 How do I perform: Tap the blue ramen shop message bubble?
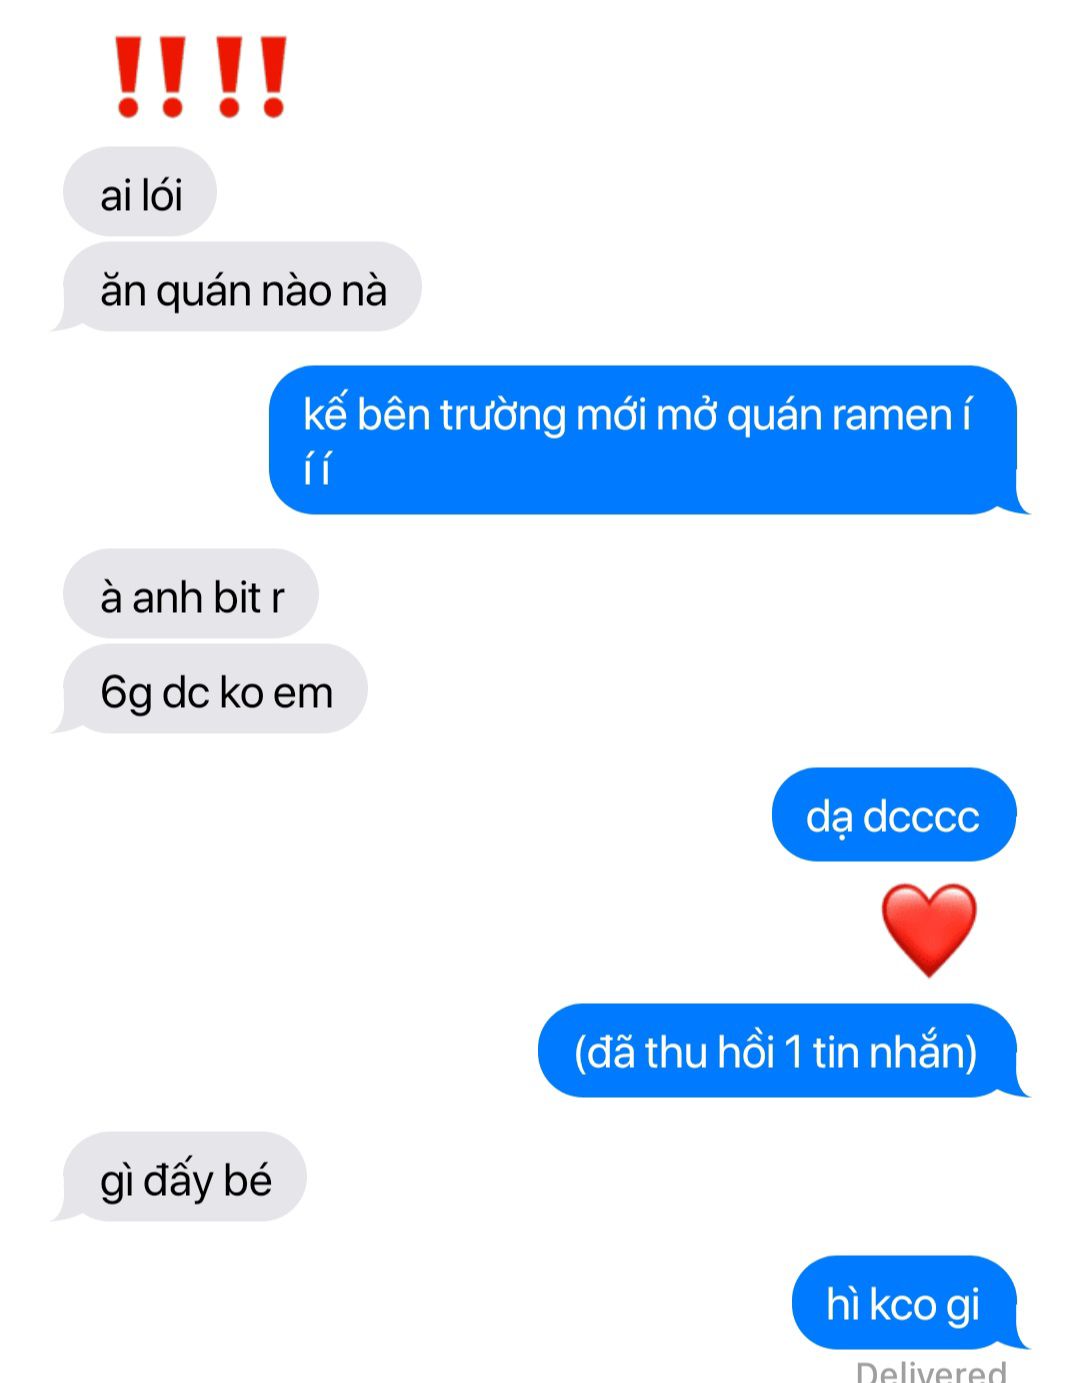(646, 440)
